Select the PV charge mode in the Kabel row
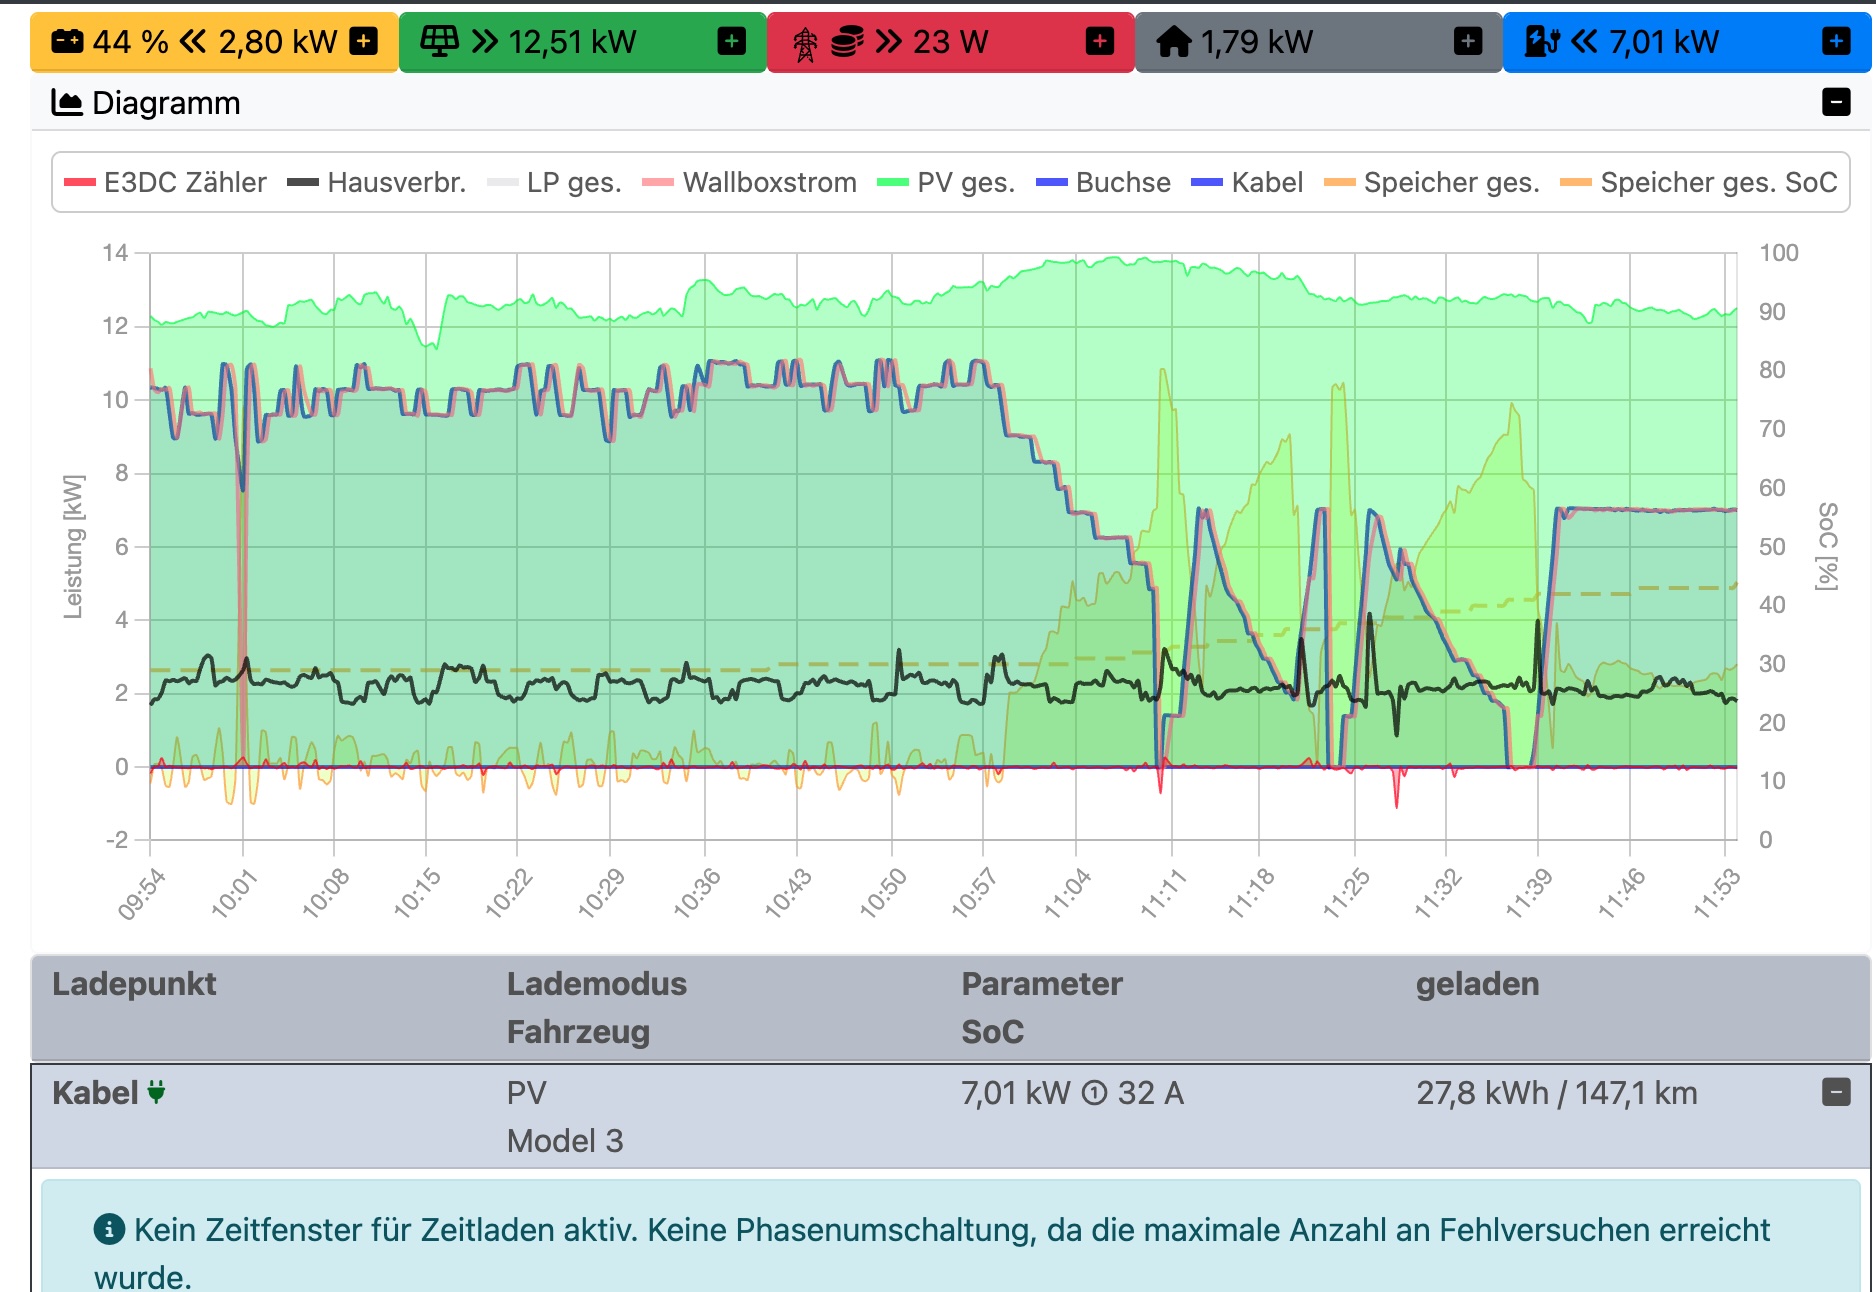The width and height of the screenshot is (1876, 1292). tap(527, 1093)
